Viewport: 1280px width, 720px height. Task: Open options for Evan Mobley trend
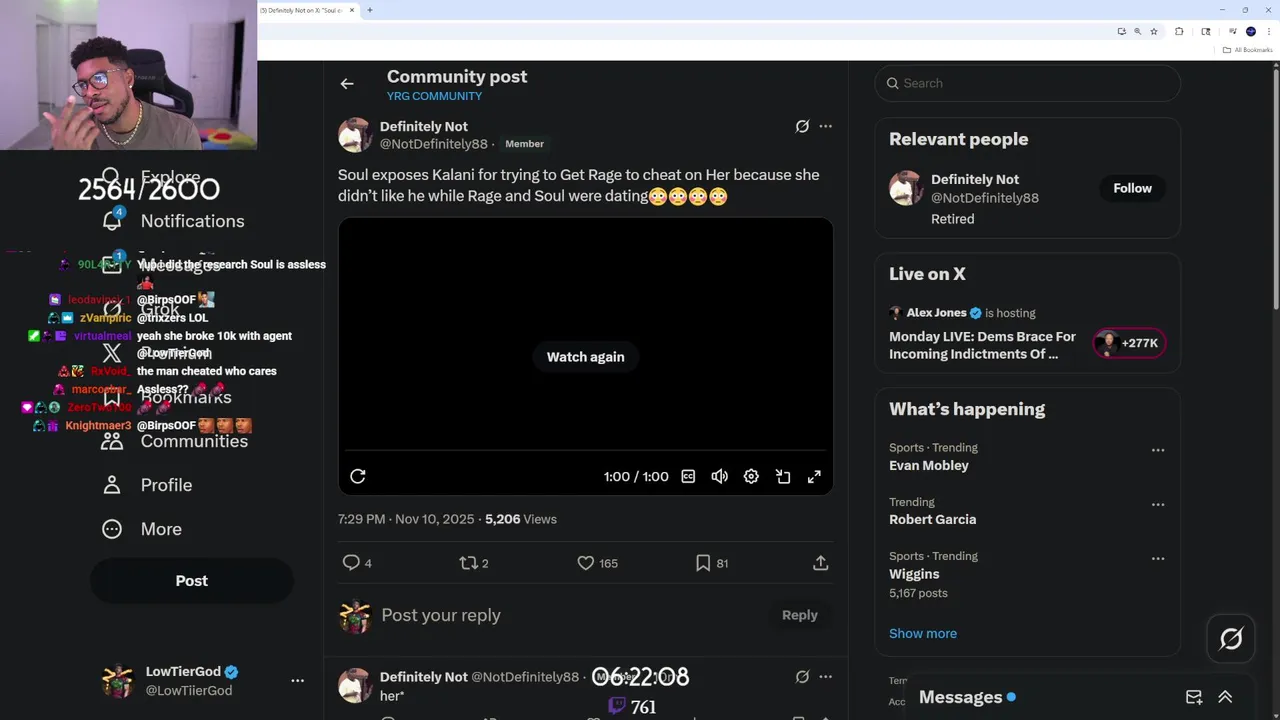point(1157,450)
